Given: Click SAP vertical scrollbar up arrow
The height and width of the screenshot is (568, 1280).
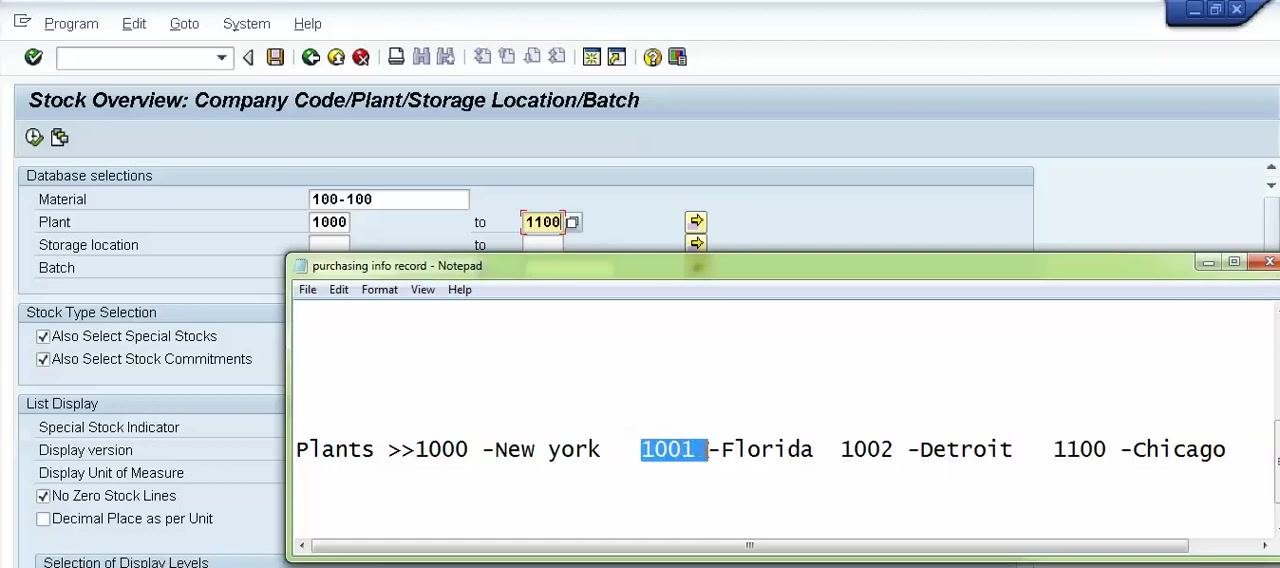Looking at the screenshot, I should pyautogui.click(x=1272, y=167).
